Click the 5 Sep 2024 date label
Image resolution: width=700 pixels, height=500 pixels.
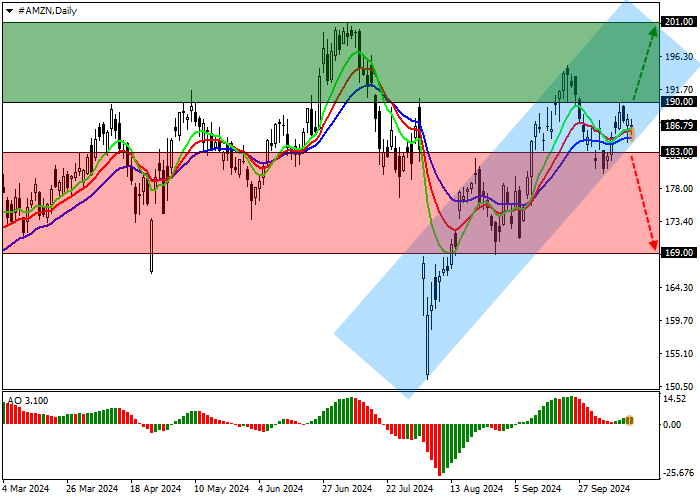point(537,489)
